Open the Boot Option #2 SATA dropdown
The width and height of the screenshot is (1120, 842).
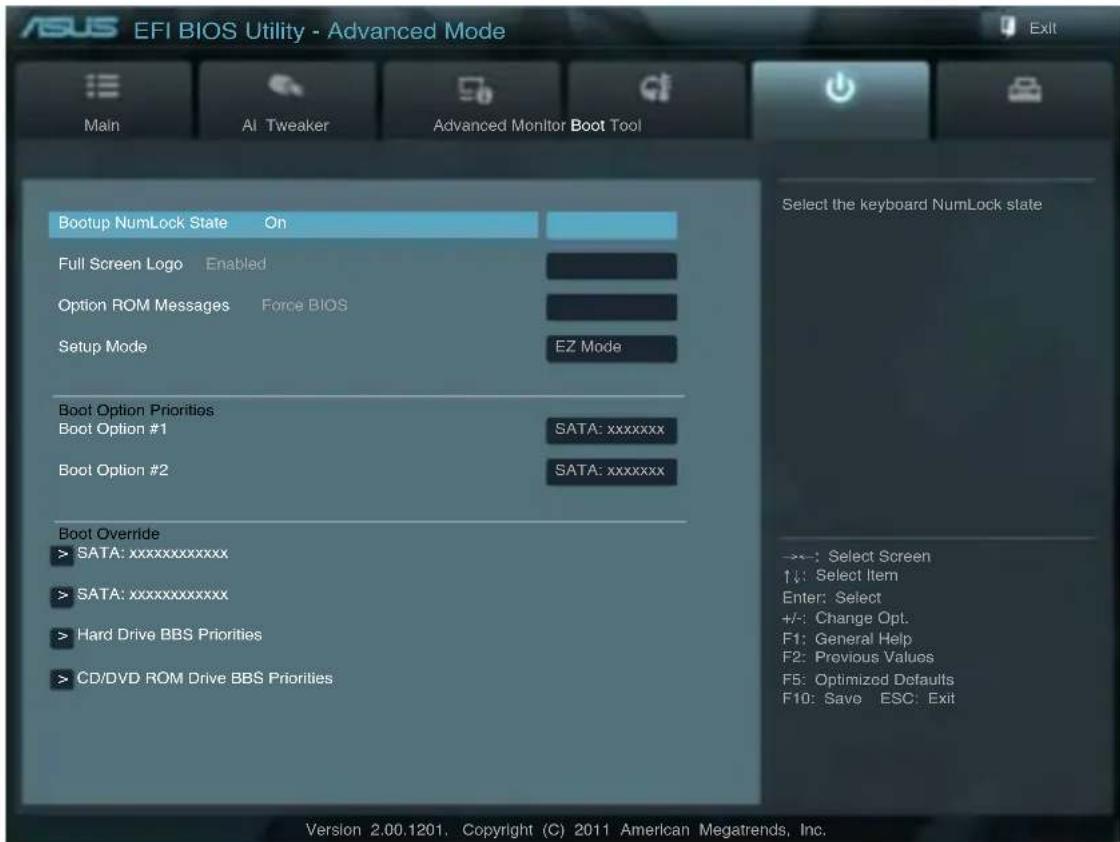click(611, 471)
